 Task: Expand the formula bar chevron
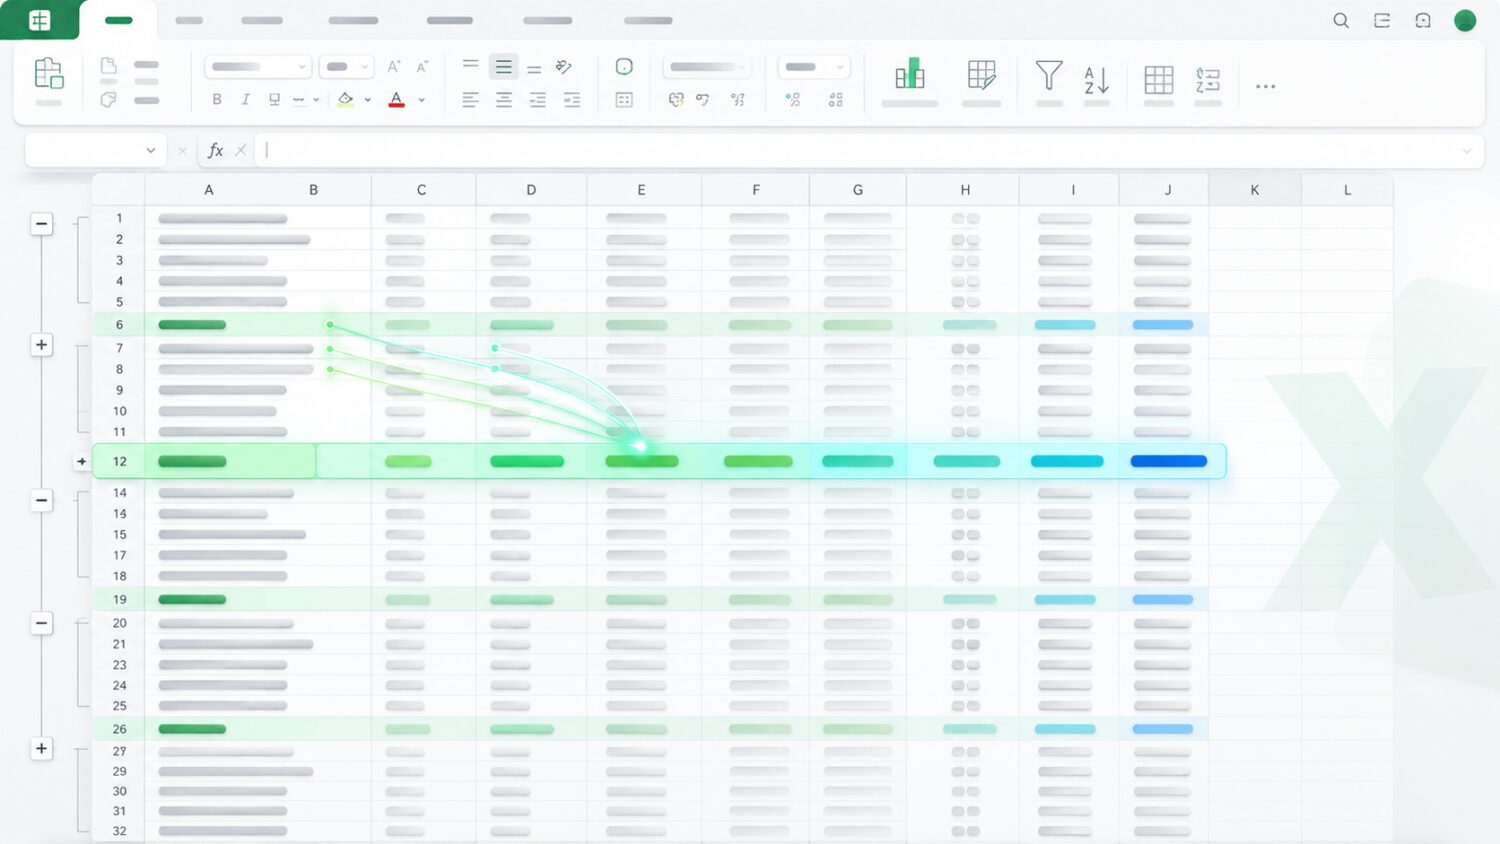point(1467,151)
